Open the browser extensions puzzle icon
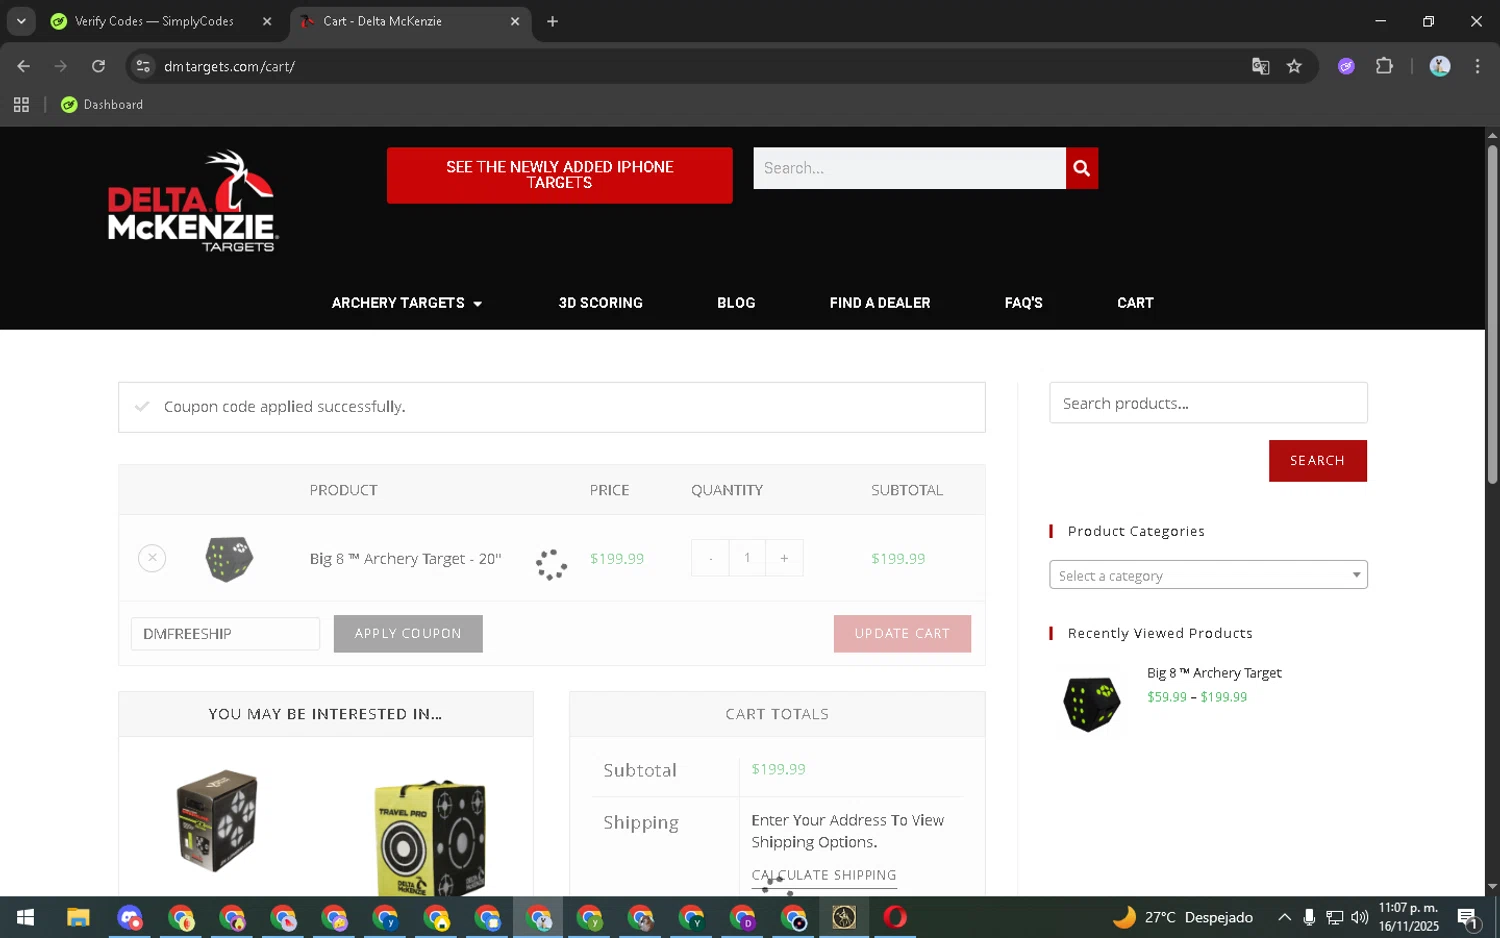 (1384, 66)
